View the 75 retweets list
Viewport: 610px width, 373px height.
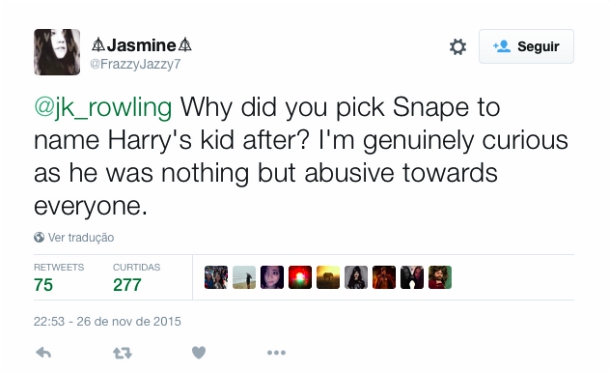[x=58, y=278]
